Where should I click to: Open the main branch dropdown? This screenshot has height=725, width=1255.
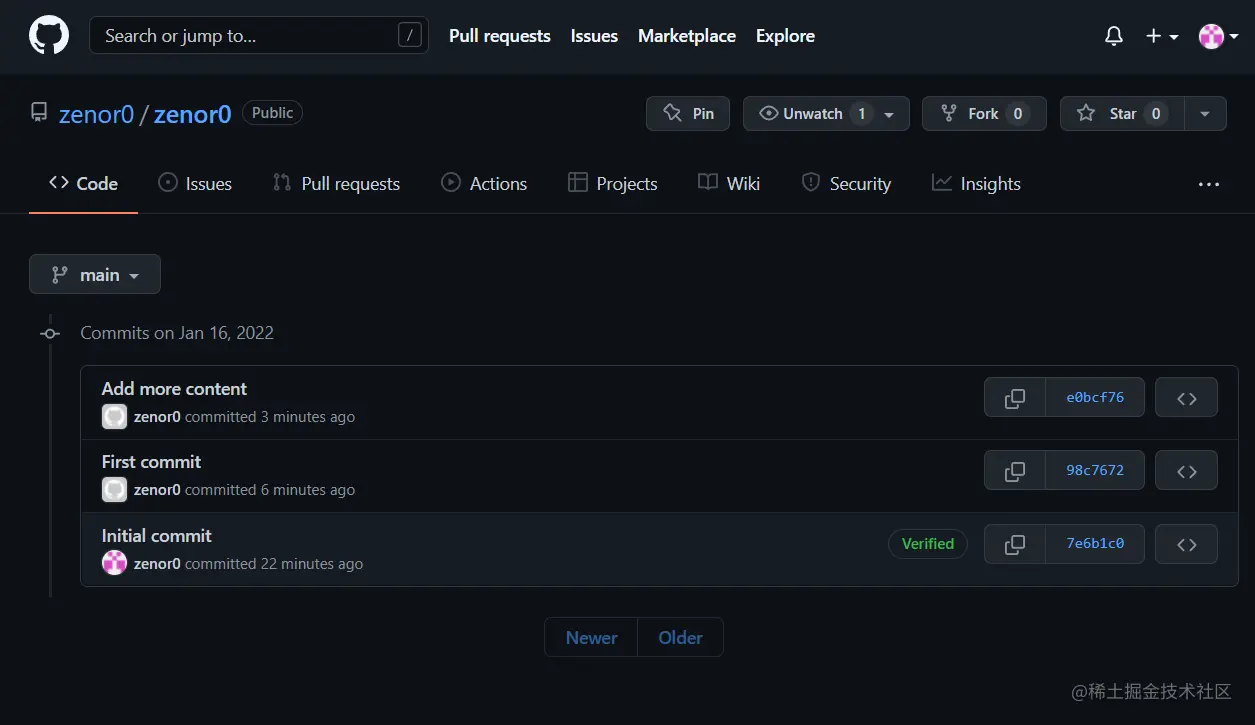pos(95,274)
